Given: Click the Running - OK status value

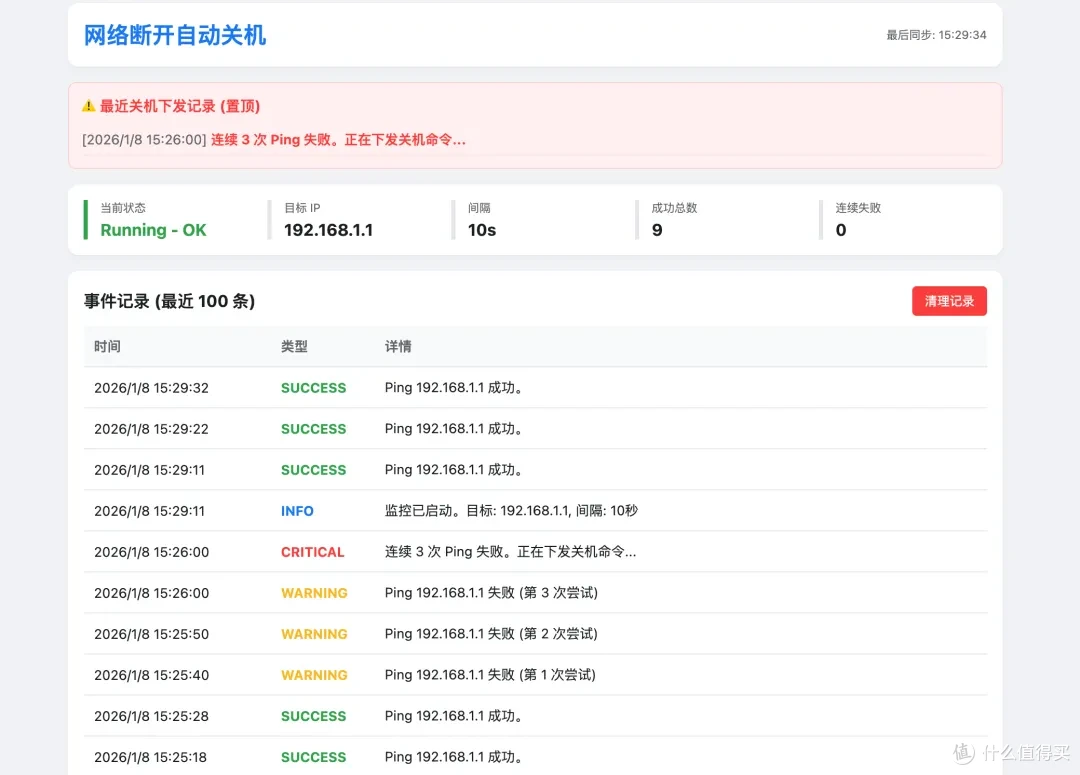Looking at the screenshot, I should click(x=154, y=230).
